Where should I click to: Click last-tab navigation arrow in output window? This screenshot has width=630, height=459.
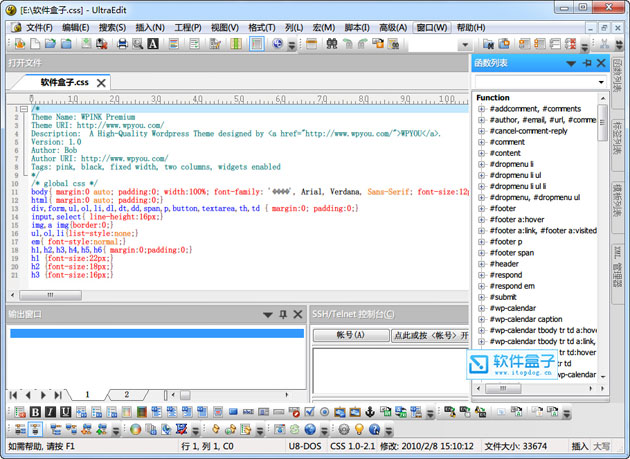point(58,395)
